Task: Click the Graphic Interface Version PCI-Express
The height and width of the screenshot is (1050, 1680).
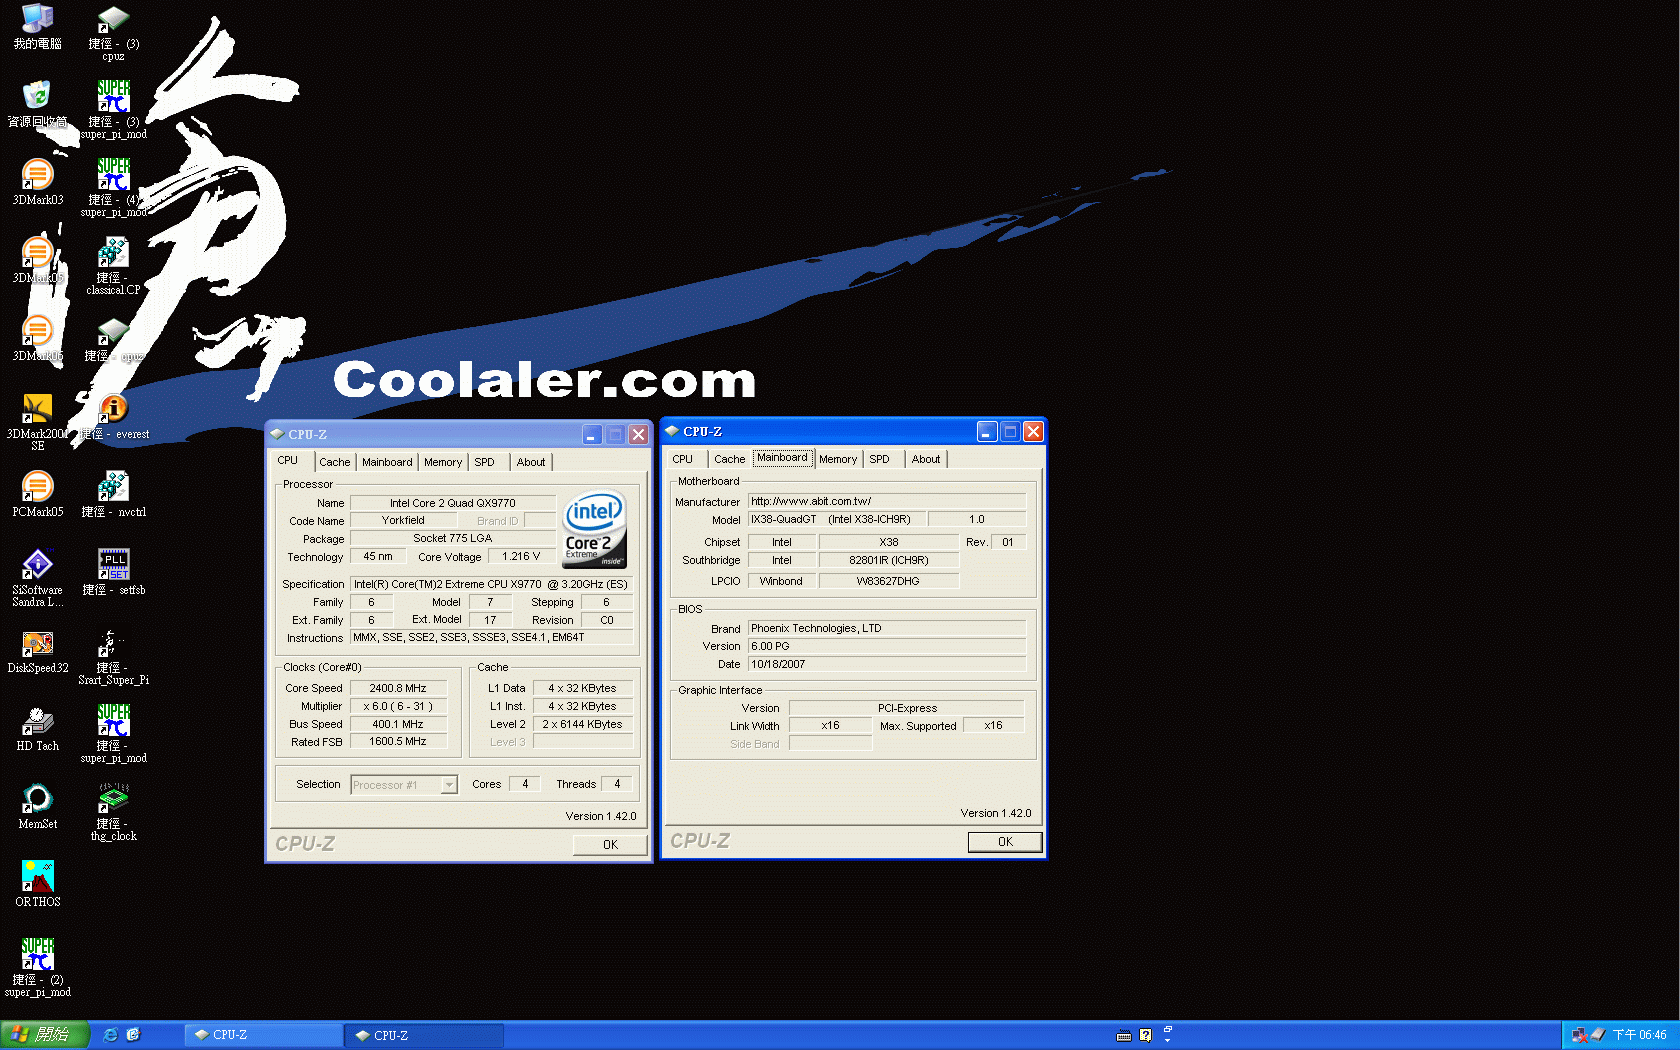Action: (907, 708)
